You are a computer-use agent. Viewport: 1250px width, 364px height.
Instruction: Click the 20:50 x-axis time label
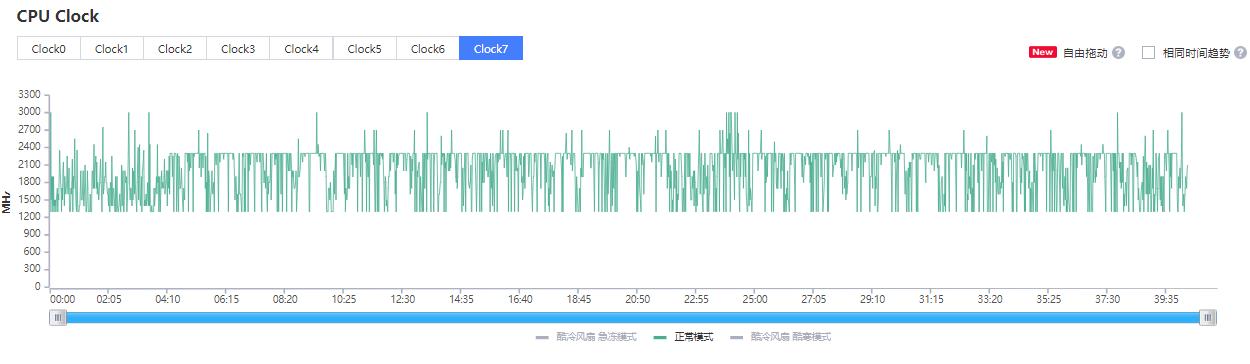point(637,299)
